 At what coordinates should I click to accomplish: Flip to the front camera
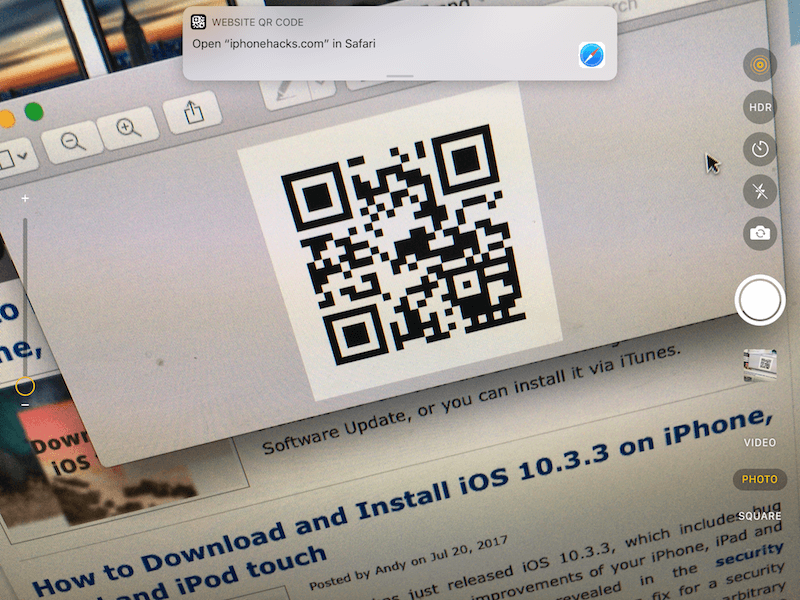tap(760, 233)
